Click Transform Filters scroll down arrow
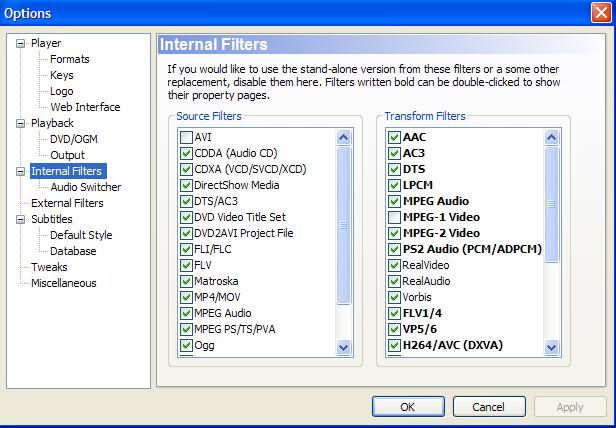The height and width of the screenshot is (428, 616). [551, 347]
